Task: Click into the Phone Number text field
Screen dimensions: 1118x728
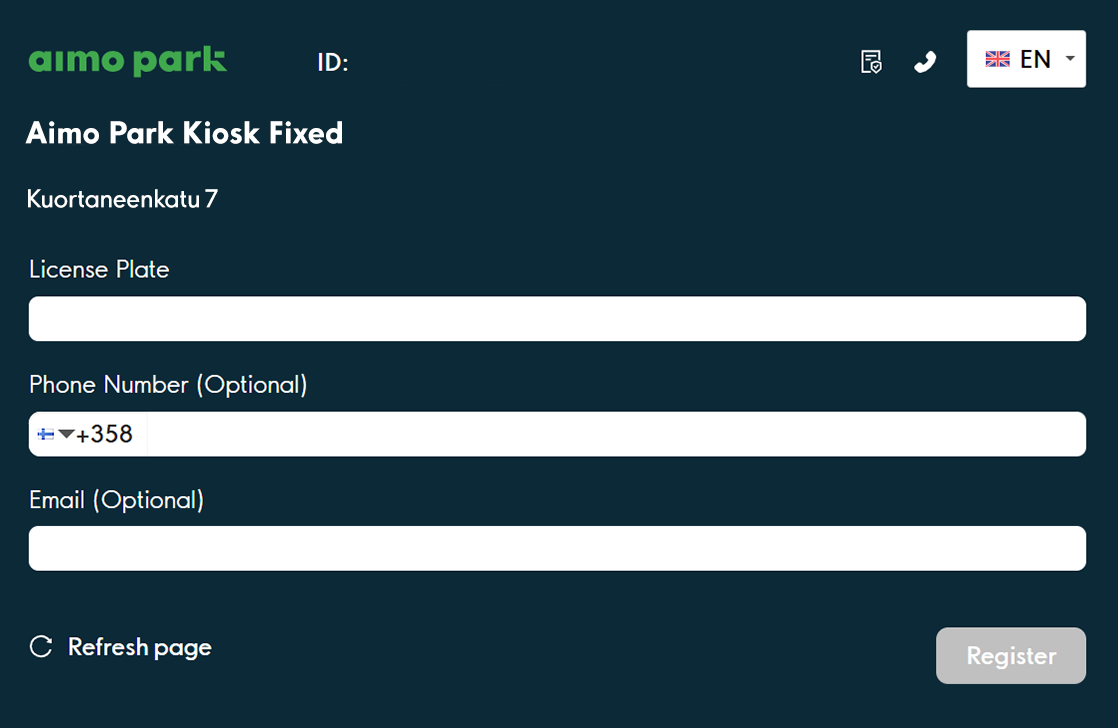Action: [x=615, y=434]
